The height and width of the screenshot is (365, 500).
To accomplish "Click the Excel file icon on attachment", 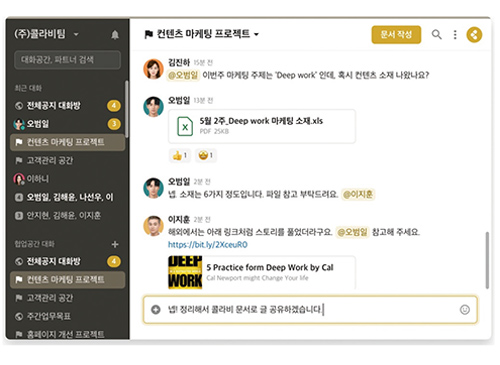I will [185, 126].
